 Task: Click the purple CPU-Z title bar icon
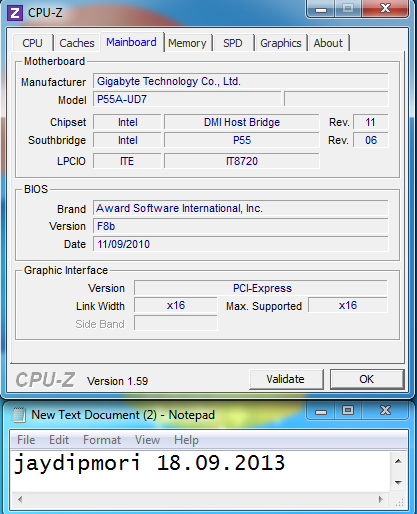click(15, 13)
